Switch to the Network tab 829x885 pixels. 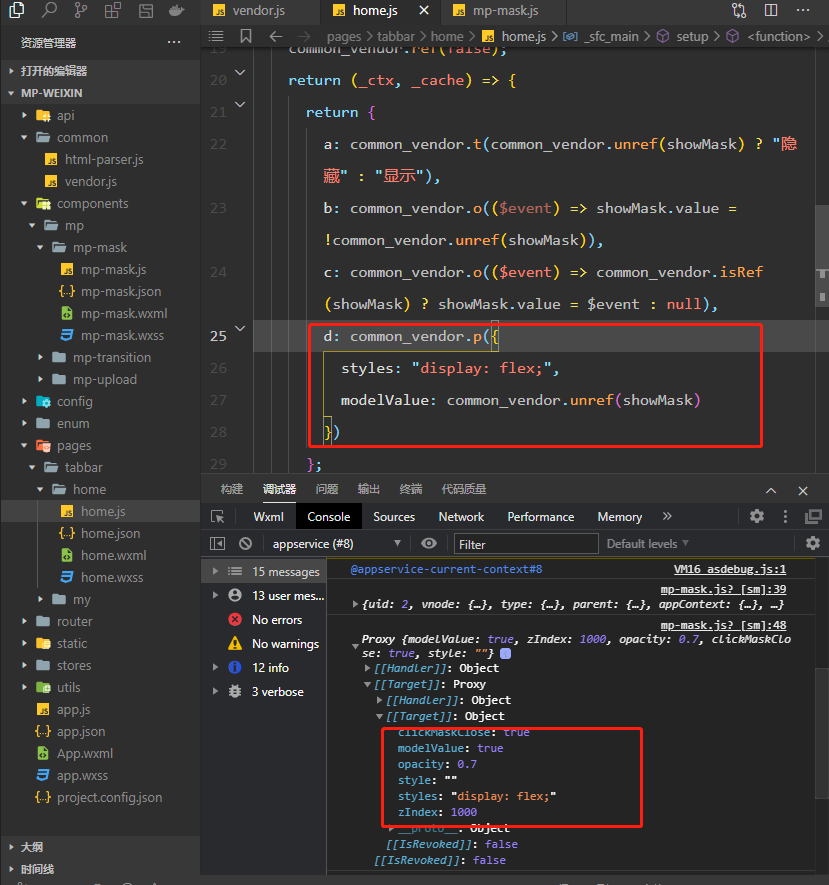click(x=461, y=516)
